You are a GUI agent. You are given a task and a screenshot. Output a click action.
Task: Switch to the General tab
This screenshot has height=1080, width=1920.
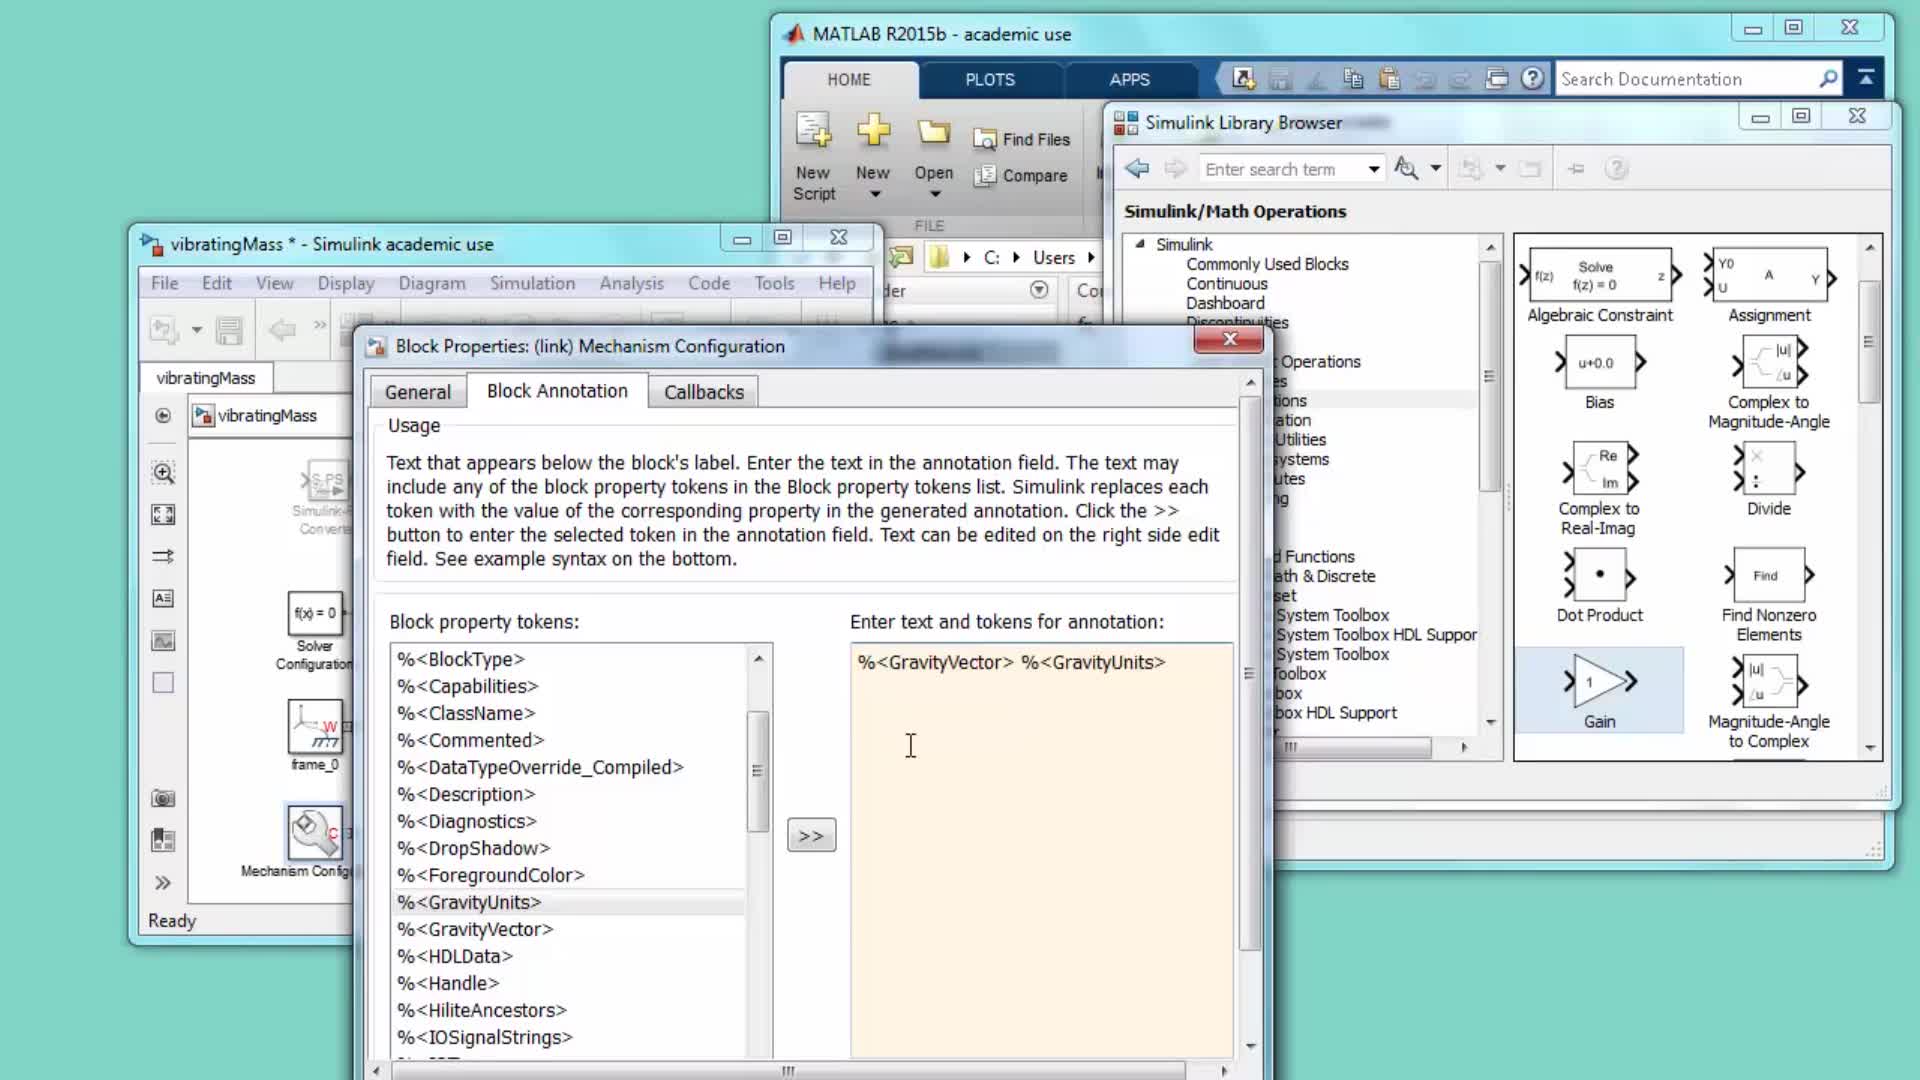[x=418, y=392]
